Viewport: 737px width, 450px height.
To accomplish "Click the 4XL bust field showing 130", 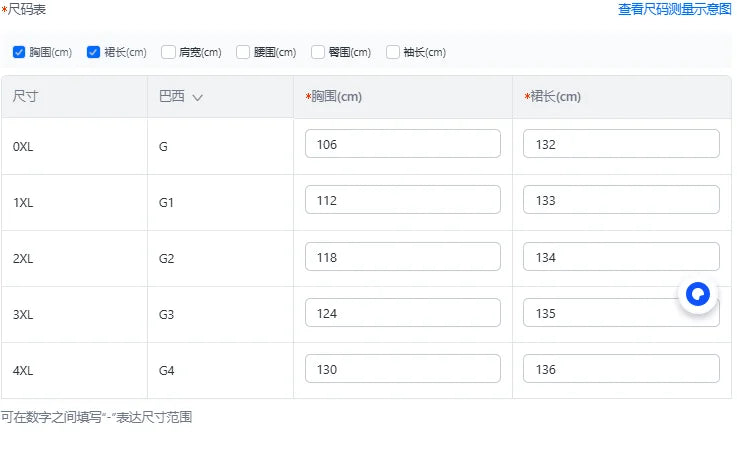I will click(x=402, y=369).
